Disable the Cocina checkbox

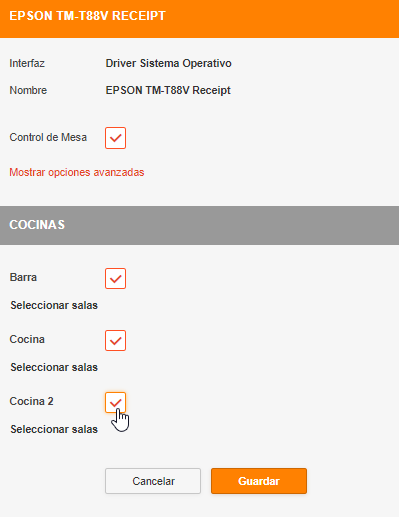115,340
